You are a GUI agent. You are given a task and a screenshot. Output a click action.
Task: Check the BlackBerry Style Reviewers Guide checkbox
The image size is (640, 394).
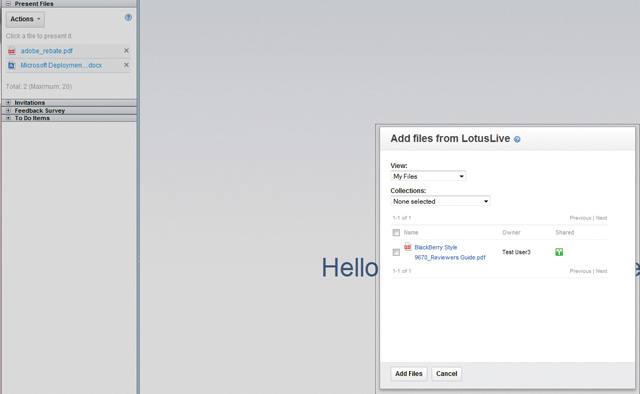coord(396,252)
